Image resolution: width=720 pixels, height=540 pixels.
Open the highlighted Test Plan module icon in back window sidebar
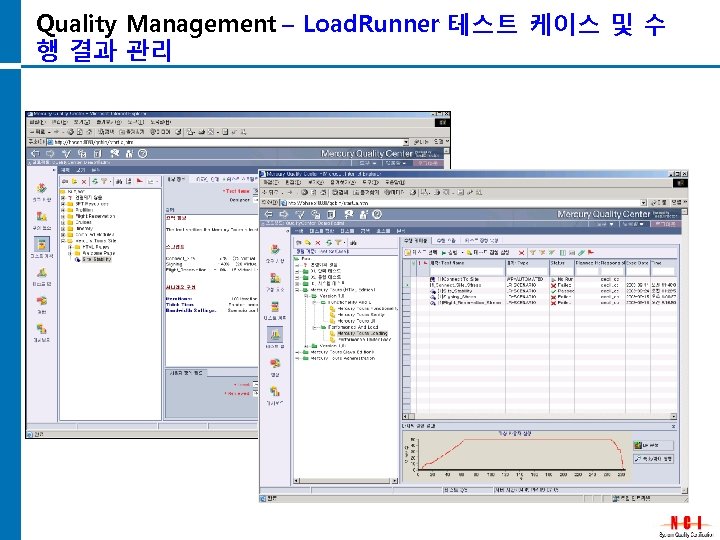pyautogui.click(x=42, y=244)
